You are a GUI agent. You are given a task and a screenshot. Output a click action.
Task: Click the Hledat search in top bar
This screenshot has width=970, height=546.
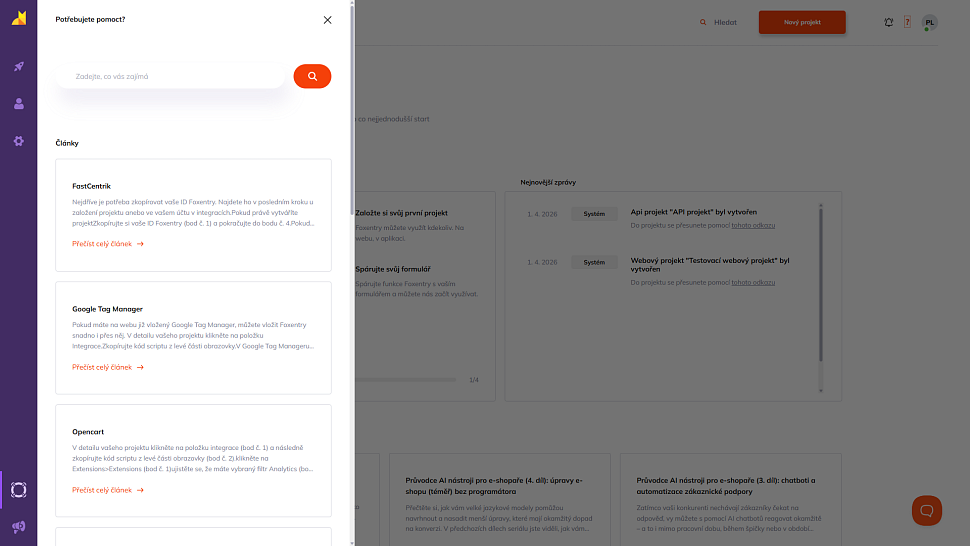(x=718, y=22)
